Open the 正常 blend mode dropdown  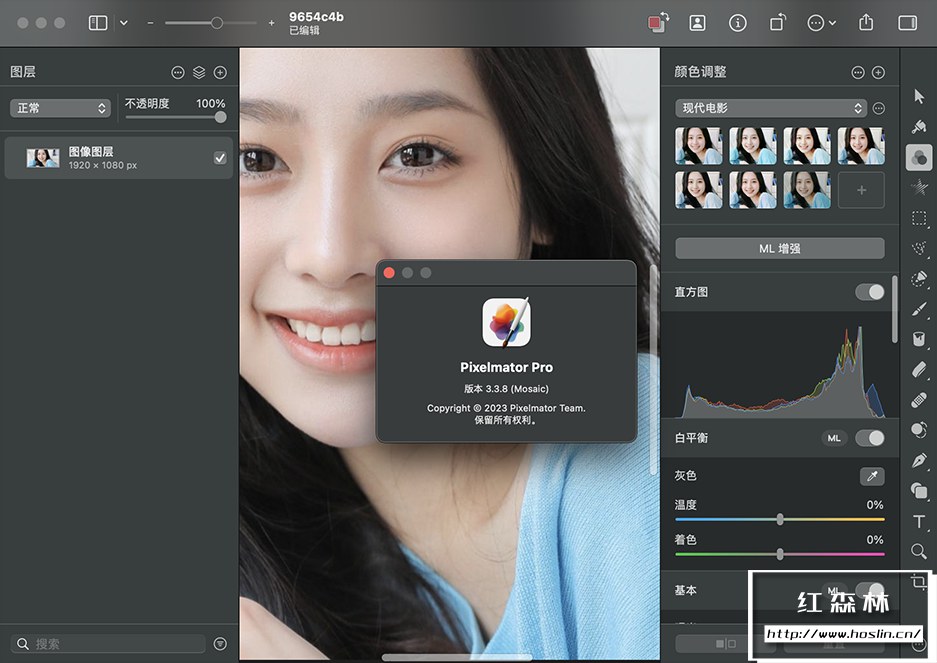tap(60, 108)
